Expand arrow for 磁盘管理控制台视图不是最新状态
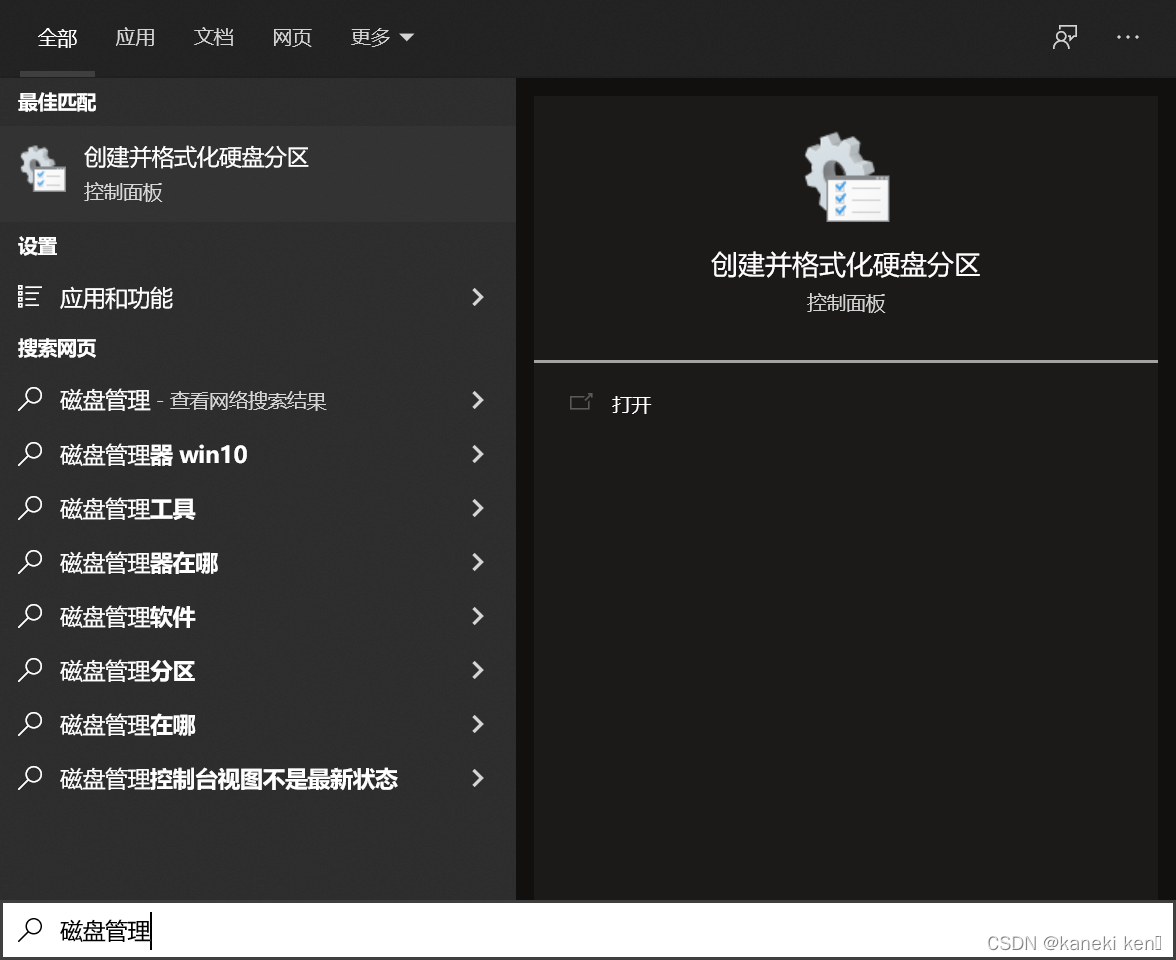Image resolution: width=1176 pixels, height=960 pixels. click(478, 778)
